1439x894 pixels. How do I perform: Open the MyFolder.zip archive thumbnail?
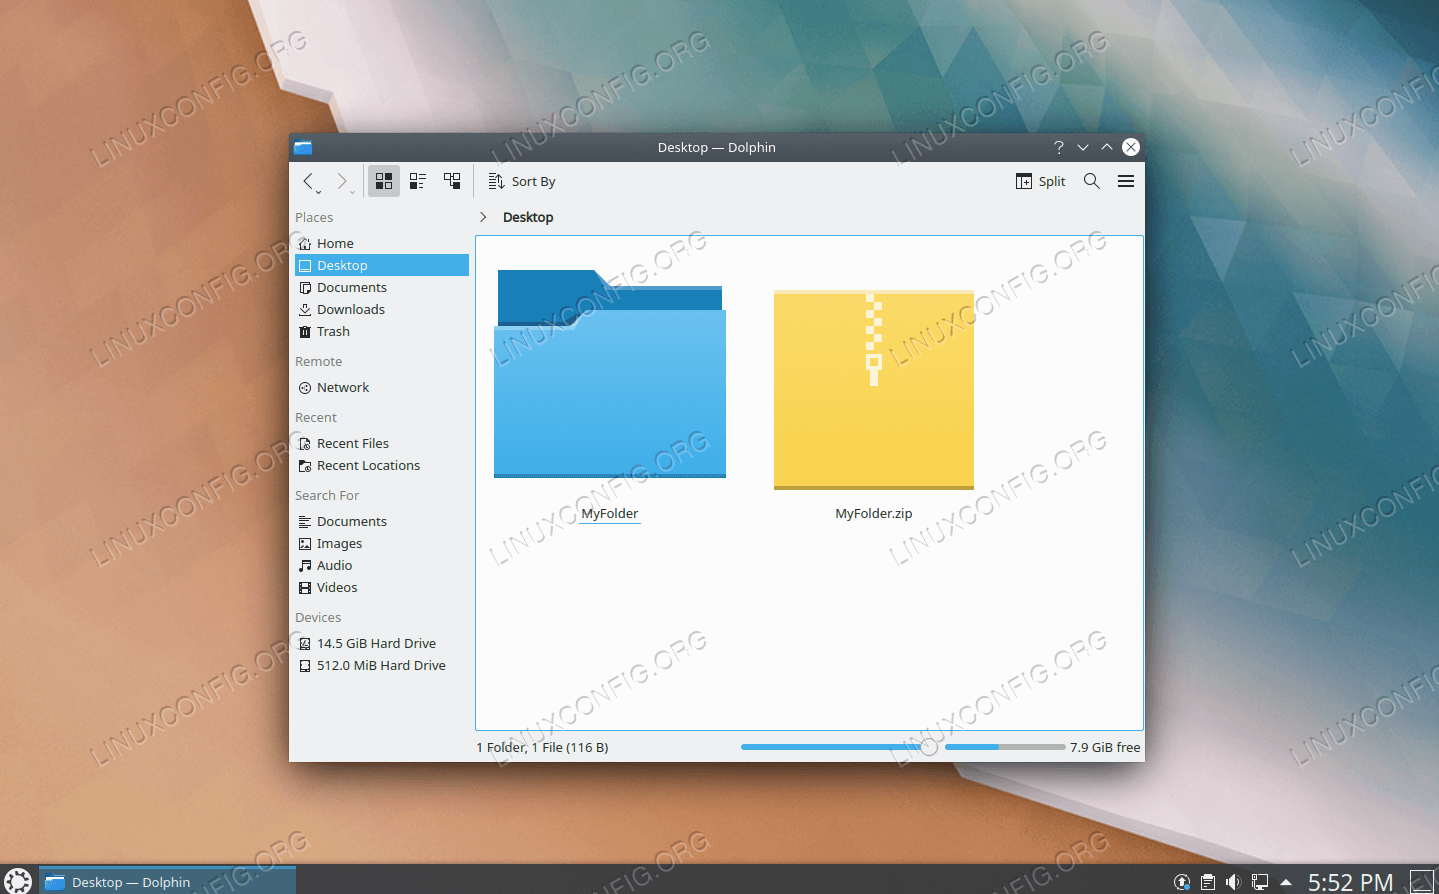[873, 389]
